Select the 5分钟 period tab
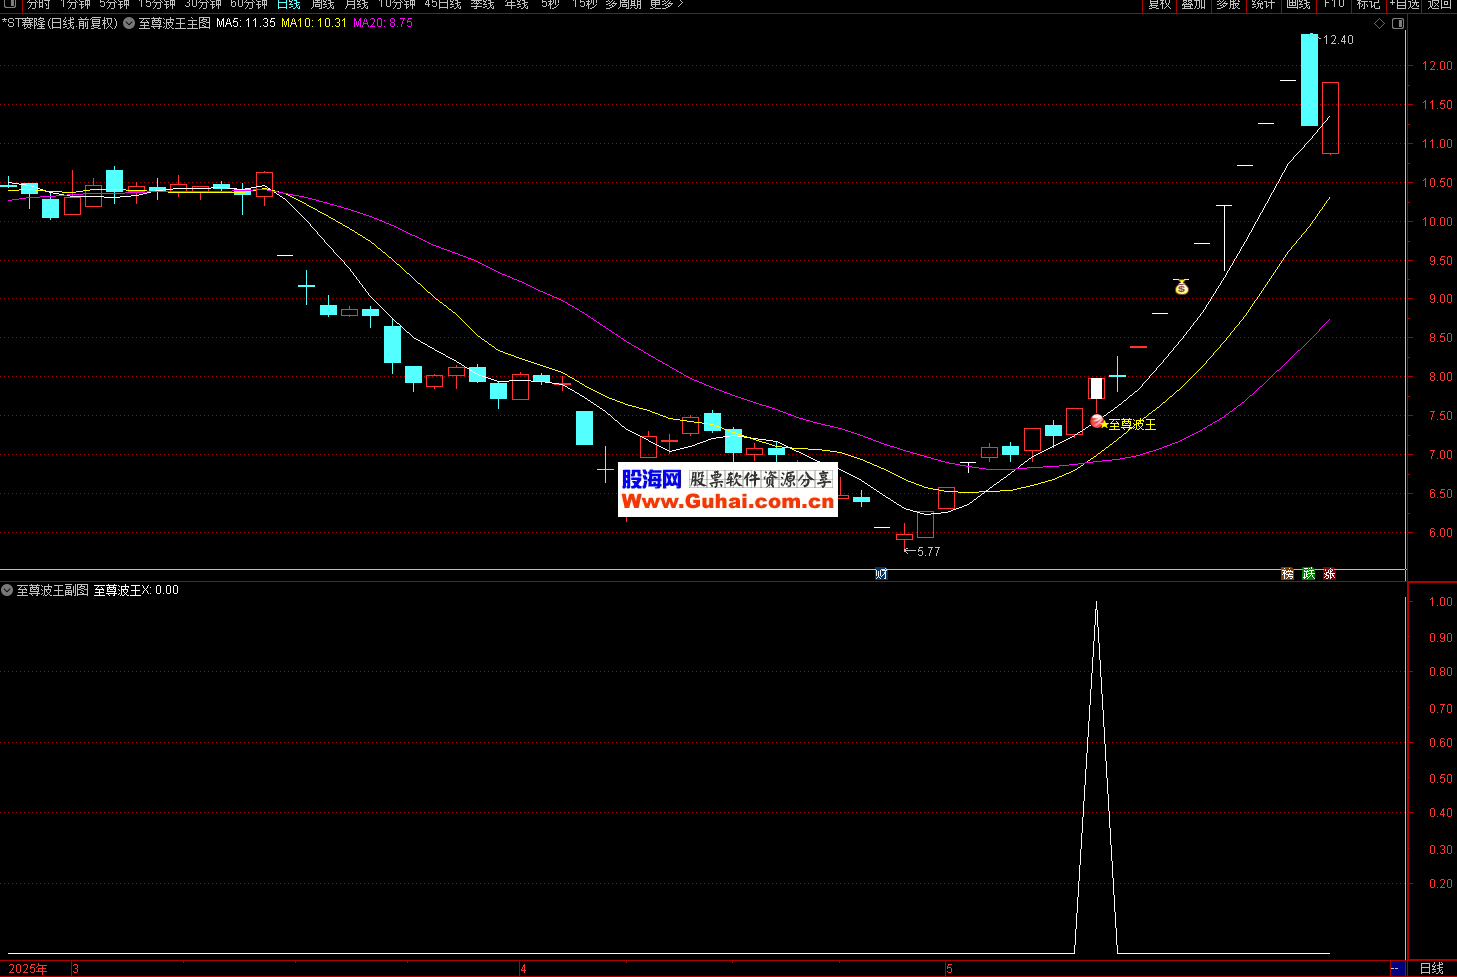Viewport: 1457px width, 977px height. pos(114,5)
